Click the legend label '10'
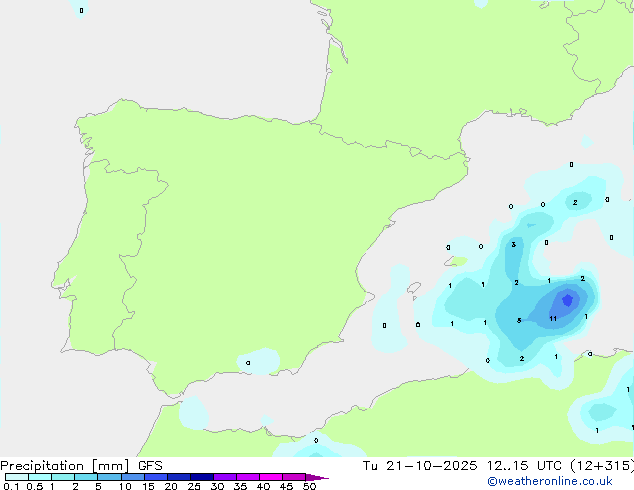 [x=125, y=486]
